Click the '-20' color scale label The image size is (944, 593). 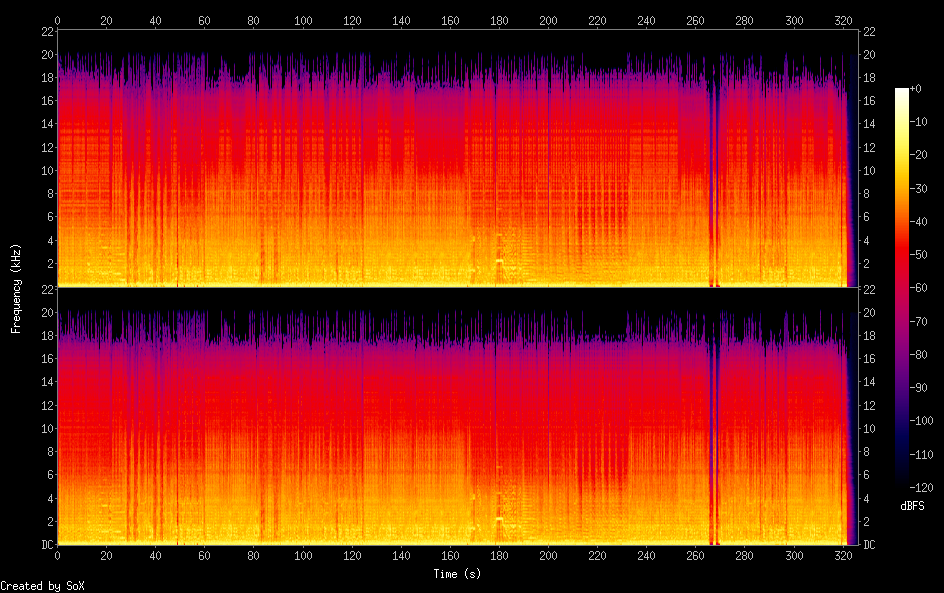(919, 155)
